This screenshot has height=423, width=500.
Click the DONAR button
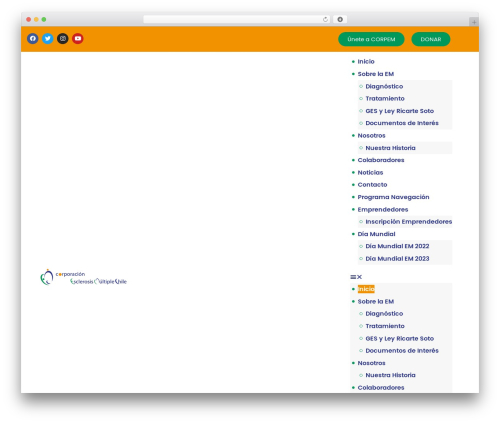(x=431, y=39)
